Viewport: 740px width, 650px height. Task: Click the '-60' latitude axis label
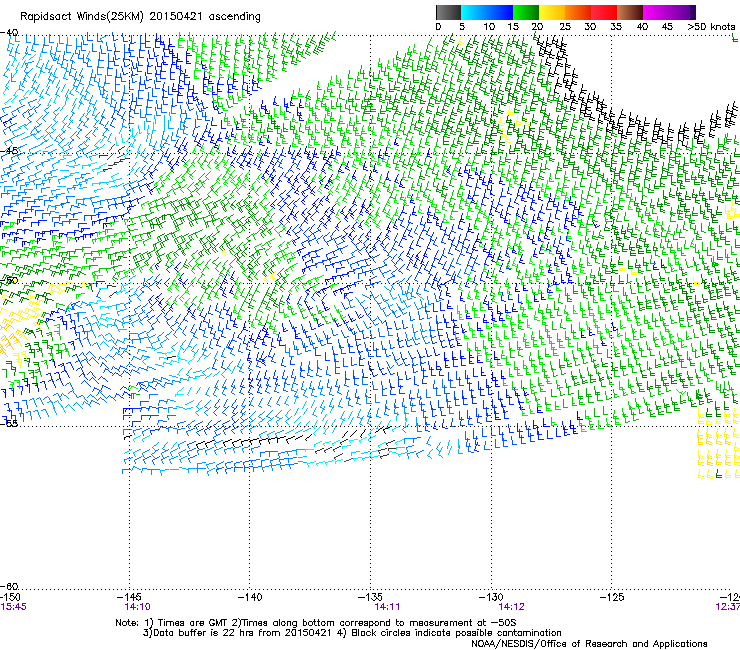point(9,586)
